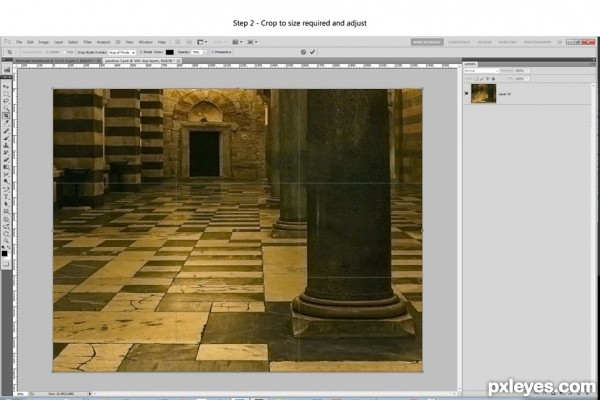Select the Brush tool
600x400 pixels.
coord(6,137)
